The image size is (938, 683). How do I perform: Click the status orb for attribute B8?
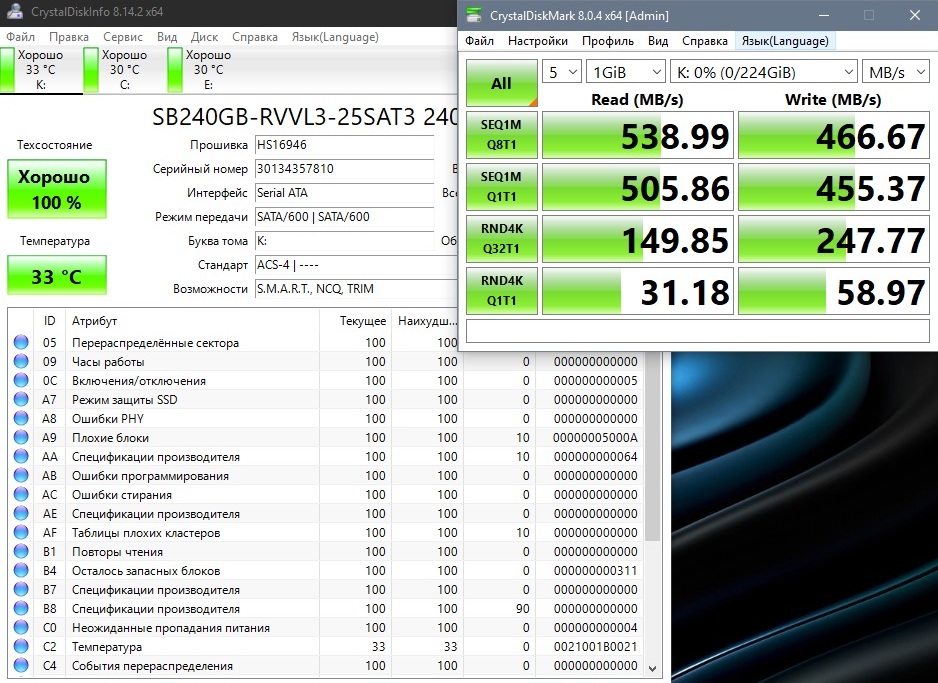tap(21, 608)
